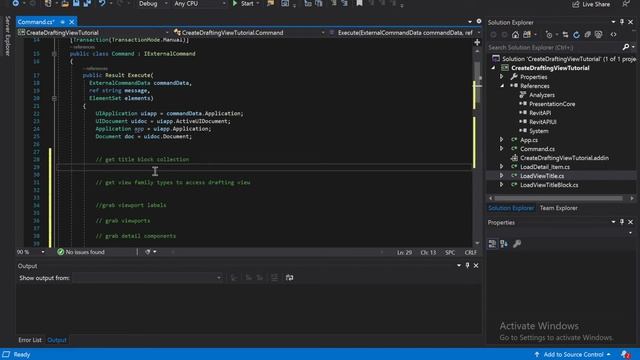This screenshot has height=360, width=640.
Task: Click the Solution Explorer horizontal scrollbar
Action: (559, 198)
